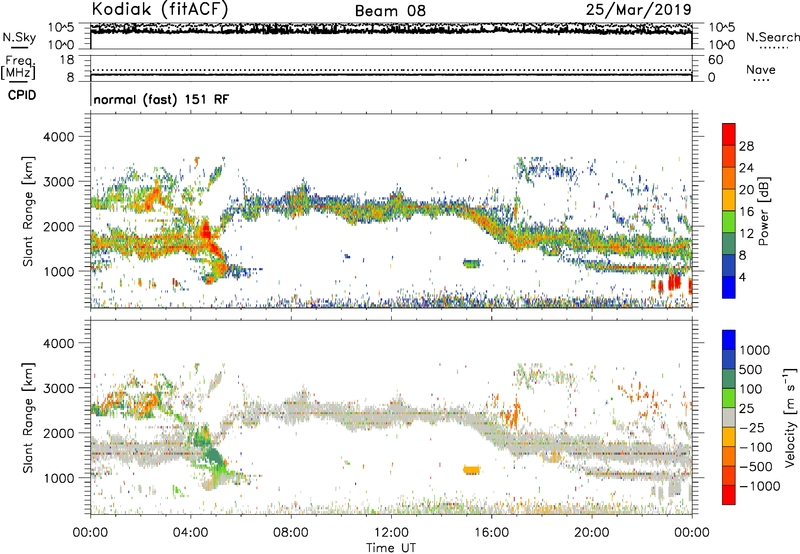The height and width of the screenshot is (554, 800).
Task: Click the 2000 tick on the velocity panel
Action: pyautogui.click(x=58, y=433)
